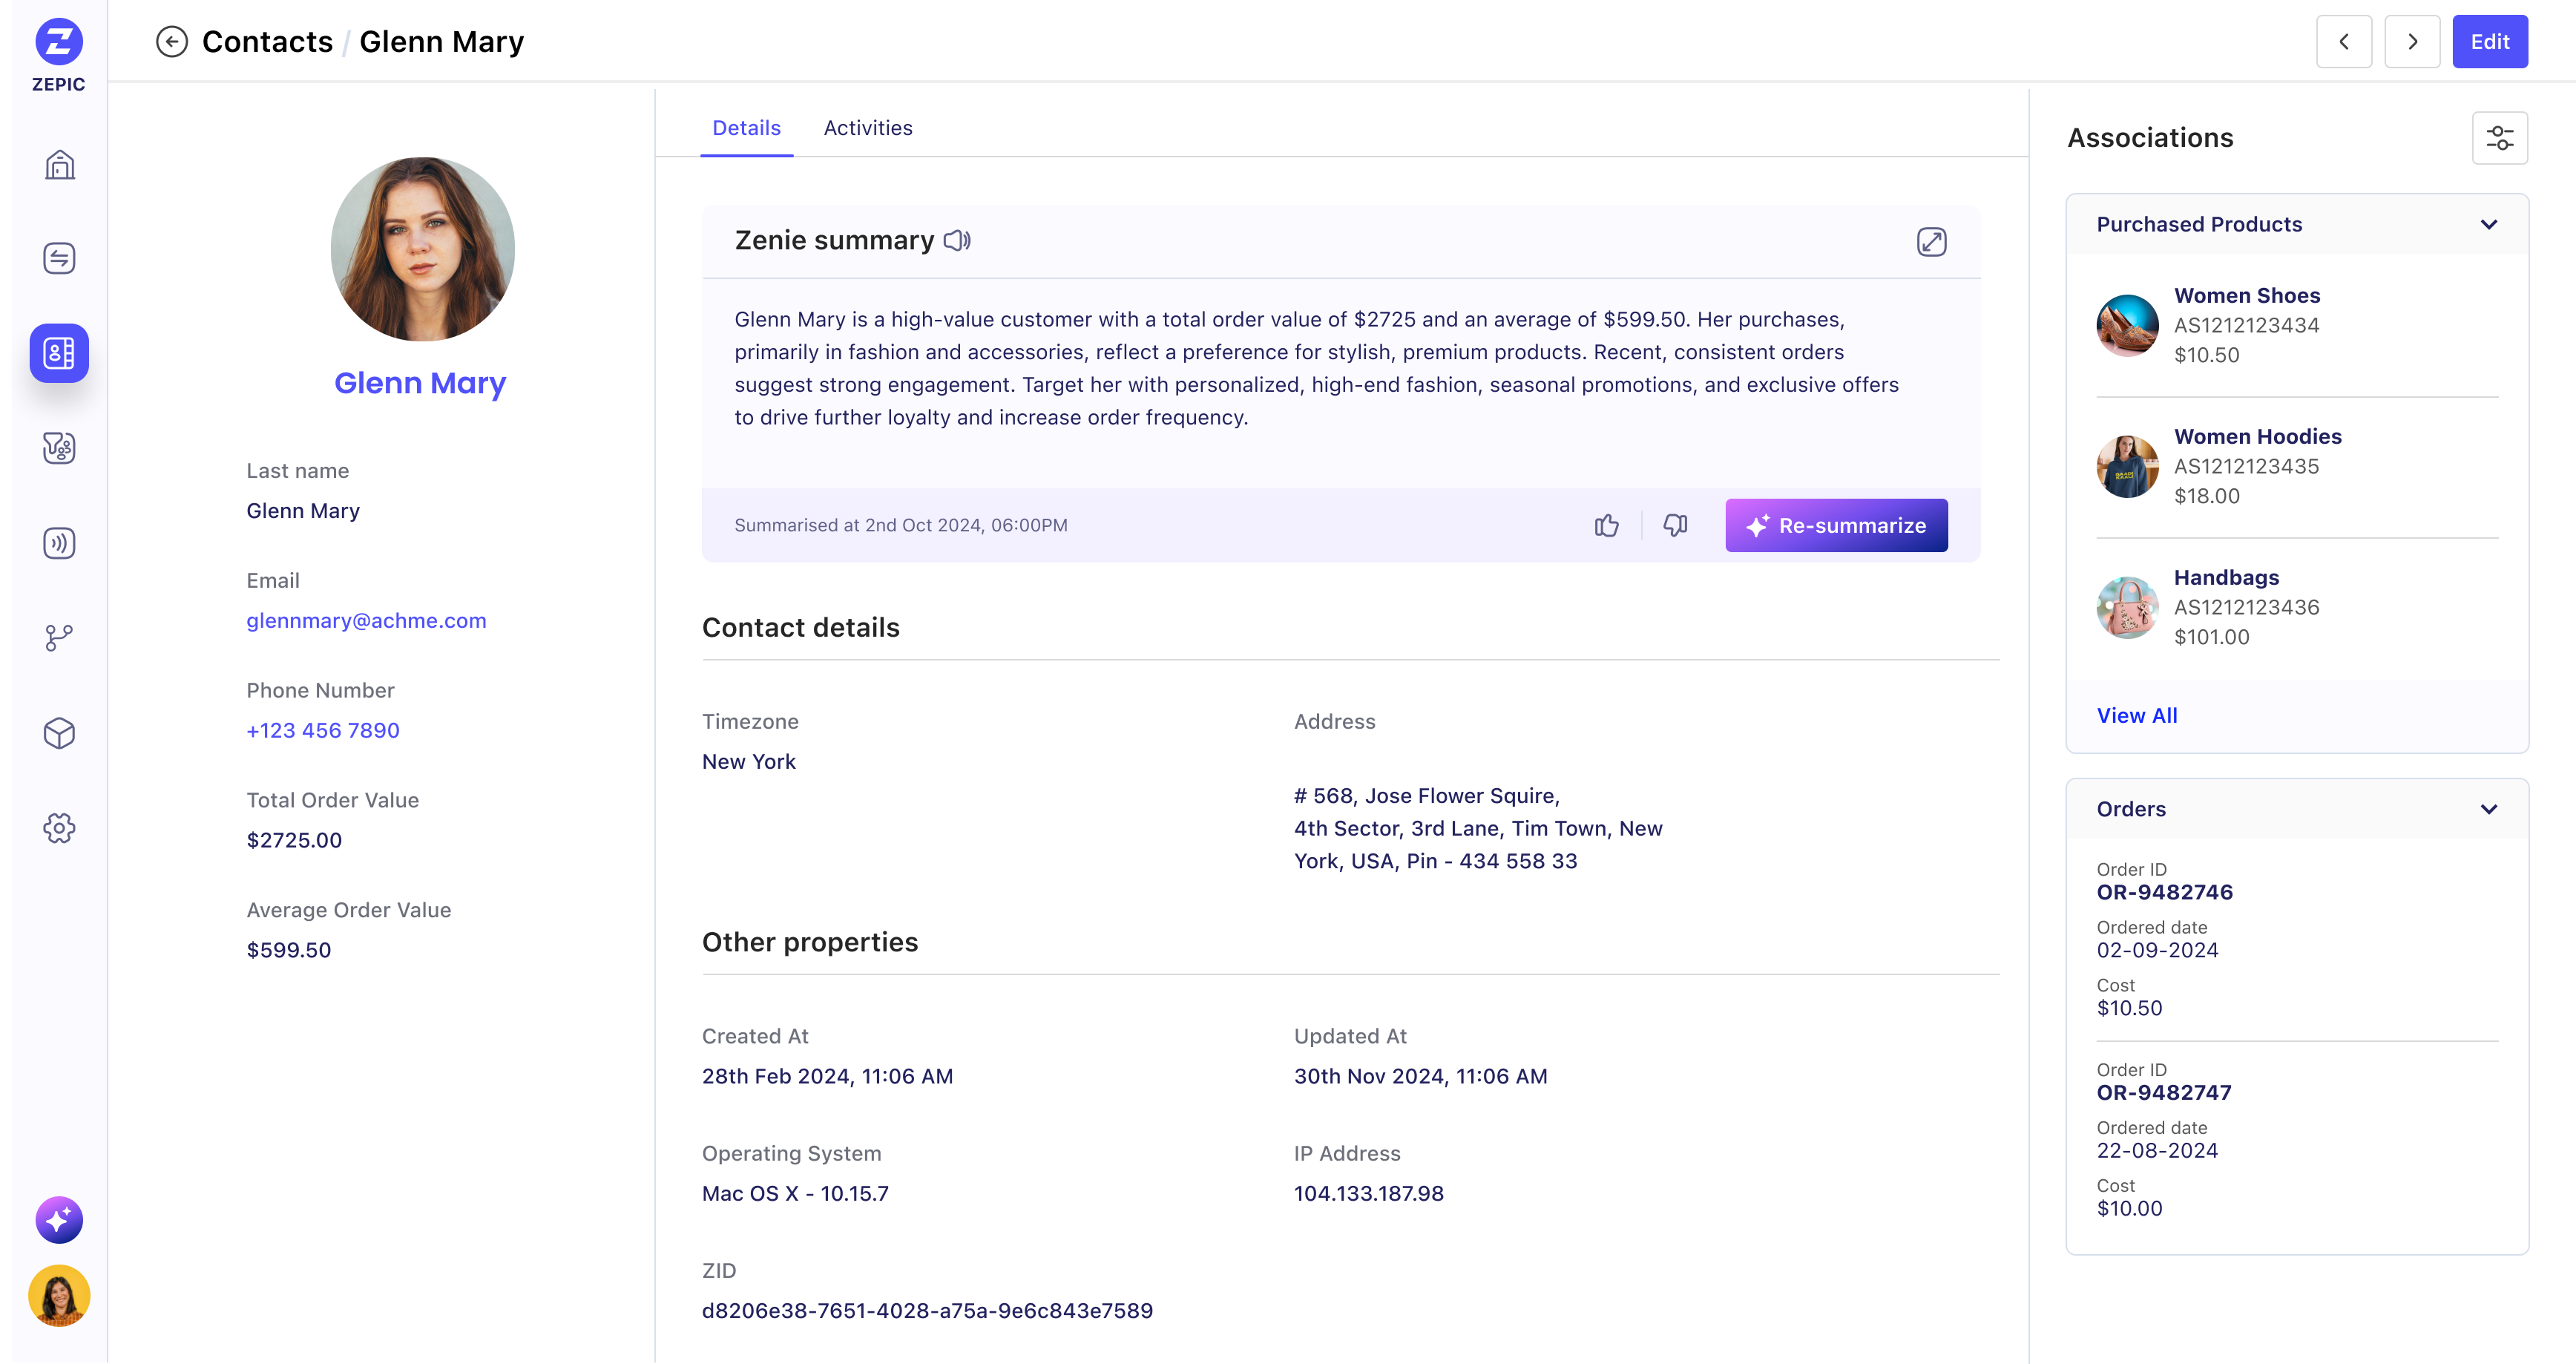Select the broadcast icon in the sidebar

pos(59,543)
